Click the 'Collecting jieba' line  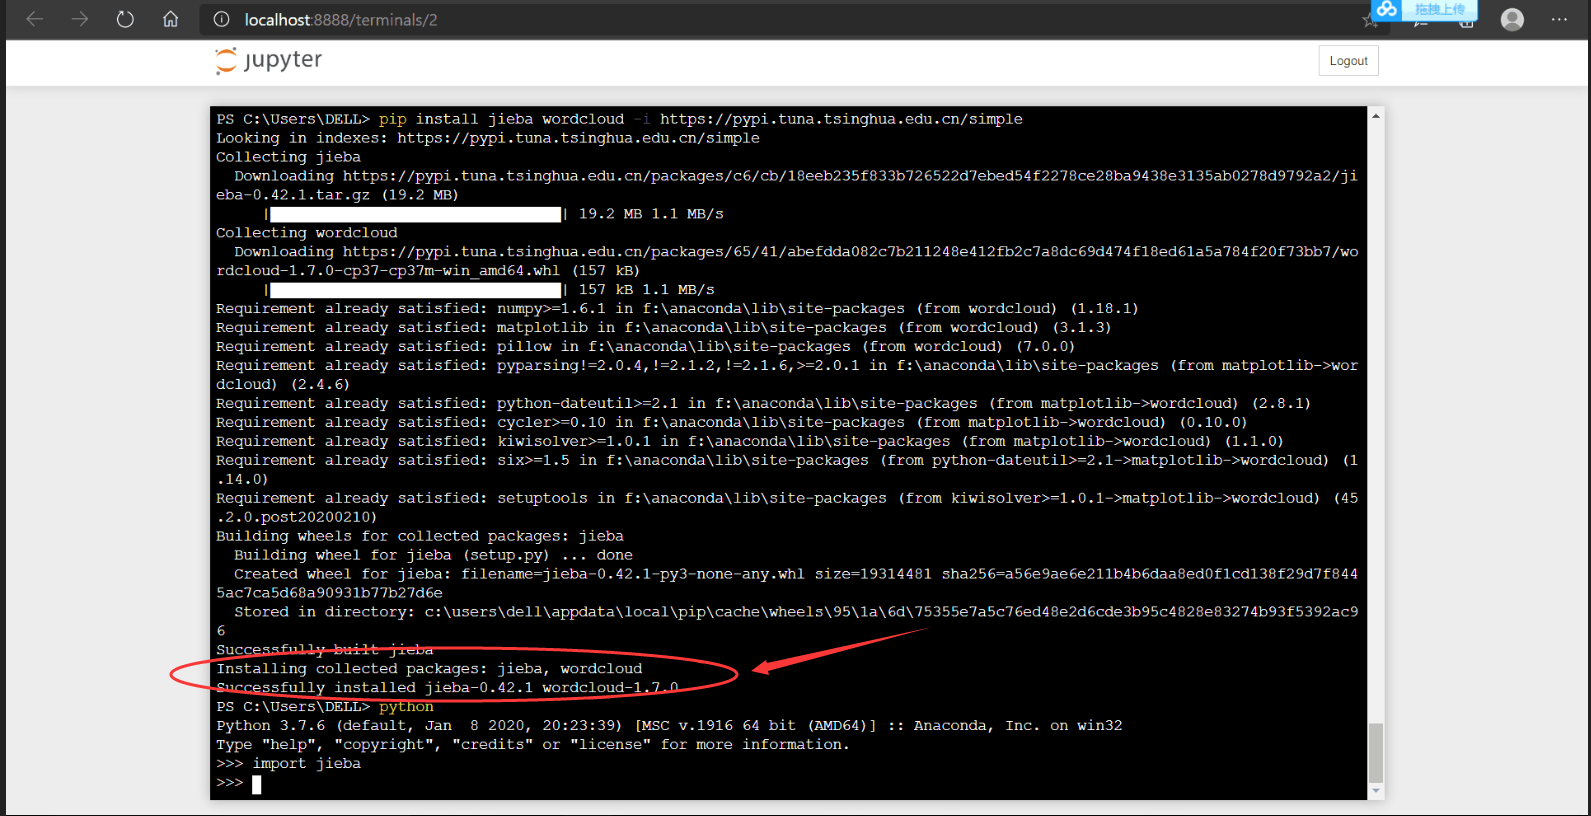click(288, 157)
